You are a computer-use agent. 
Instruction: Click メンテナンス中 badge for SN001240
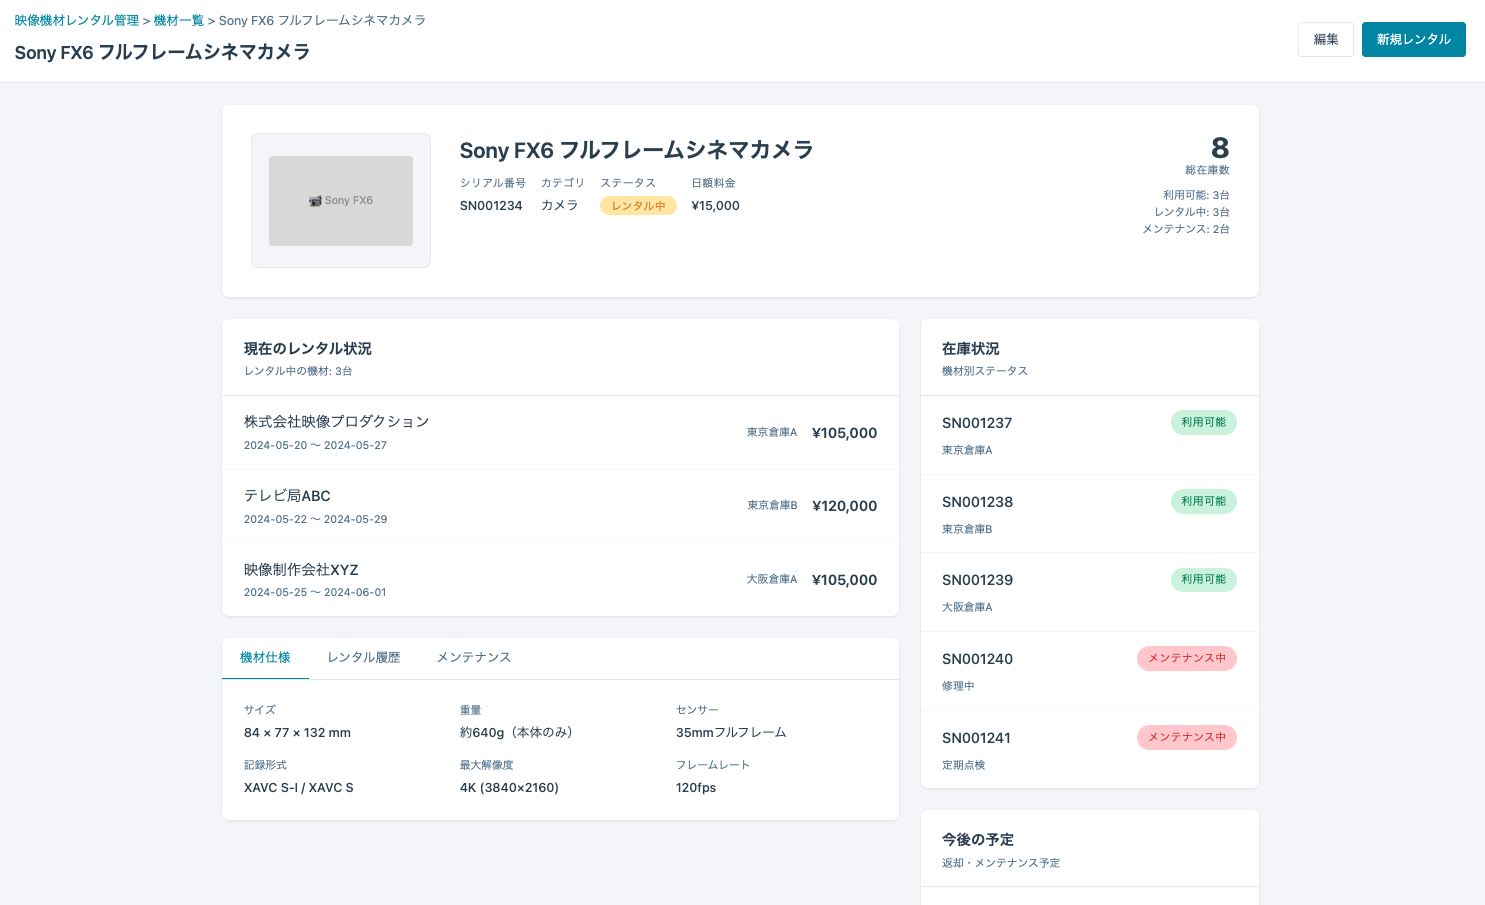click(1187, 658)
